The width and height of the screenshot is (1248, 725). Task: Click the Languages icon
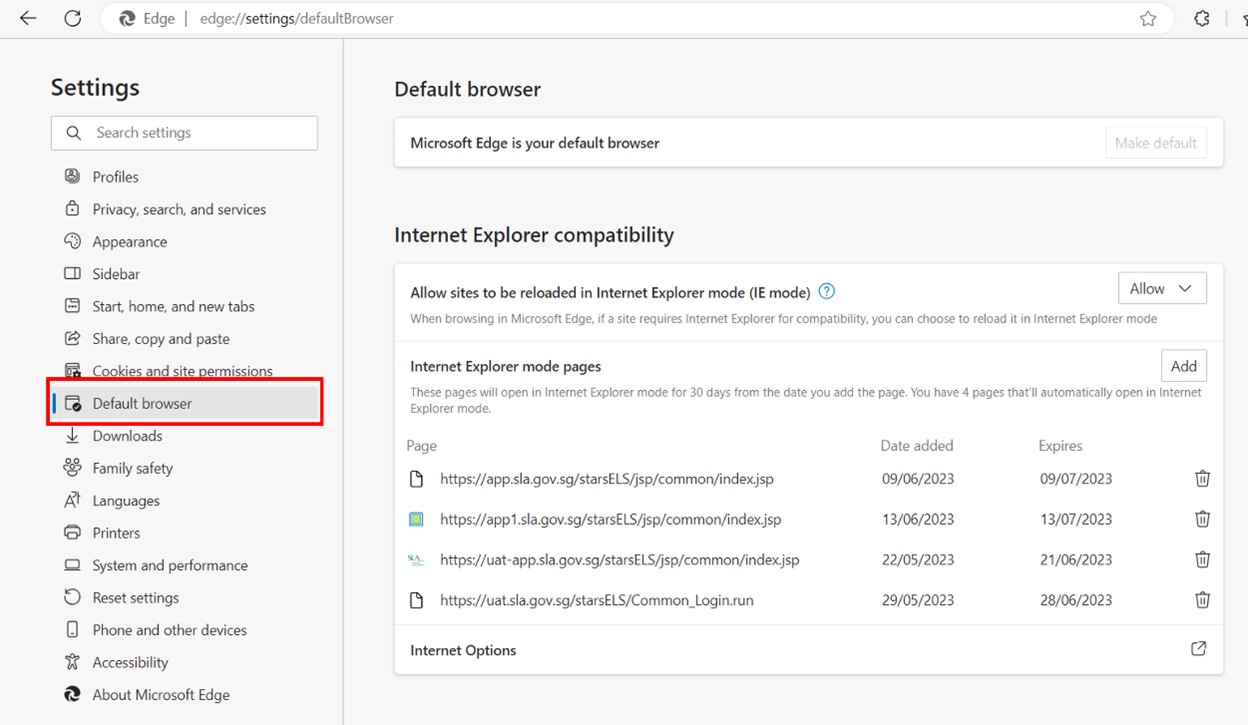[72, 500]
